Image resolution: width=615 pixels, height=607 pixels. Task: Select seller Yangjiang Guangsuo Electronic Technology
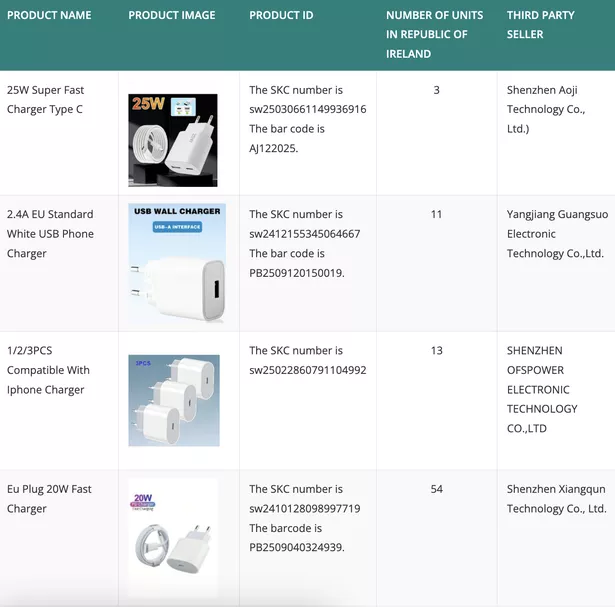click(x=556, y=234)
